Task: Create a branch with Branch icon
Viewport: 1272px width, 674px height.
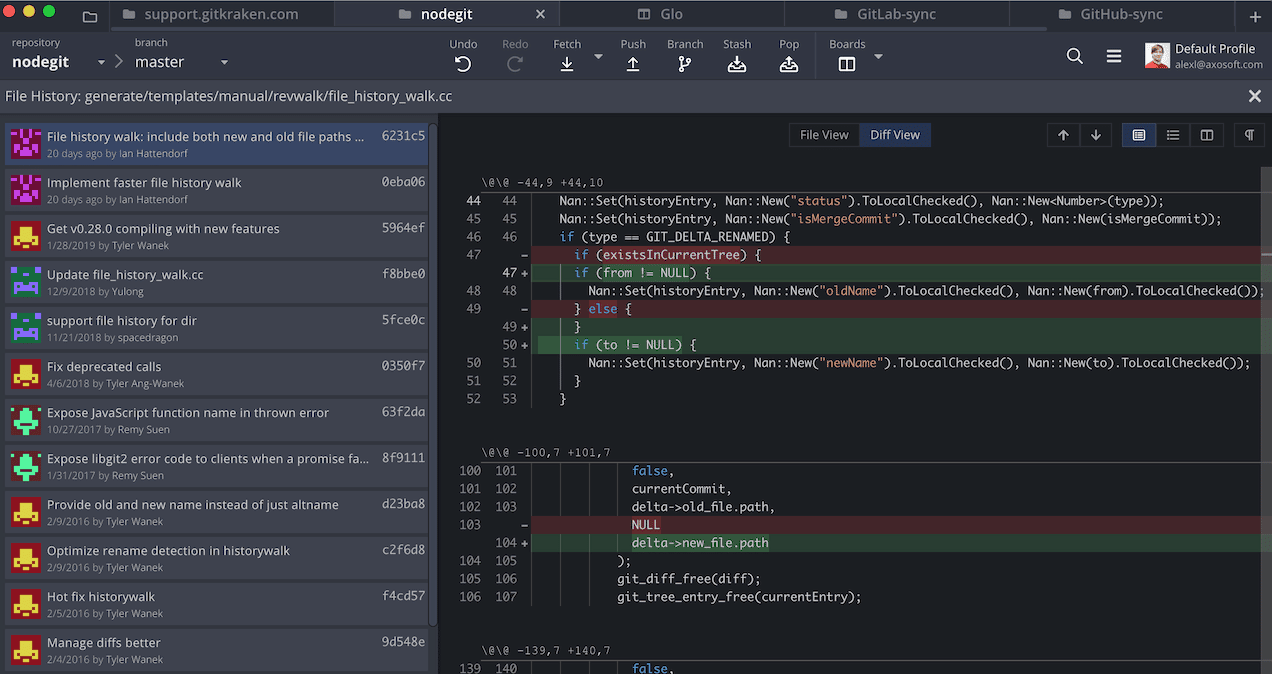Action: pyautogui.click(x=684, y=63)
